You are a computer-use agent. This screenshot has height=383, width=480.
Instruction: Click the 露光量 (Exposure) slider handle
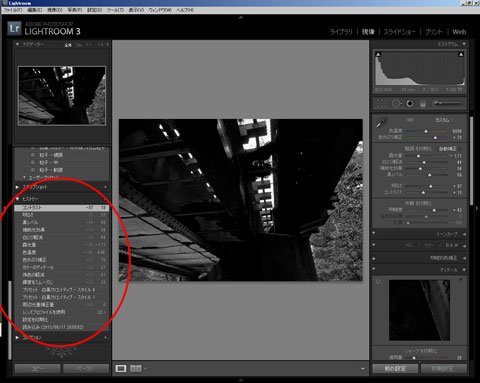point(419,156)
